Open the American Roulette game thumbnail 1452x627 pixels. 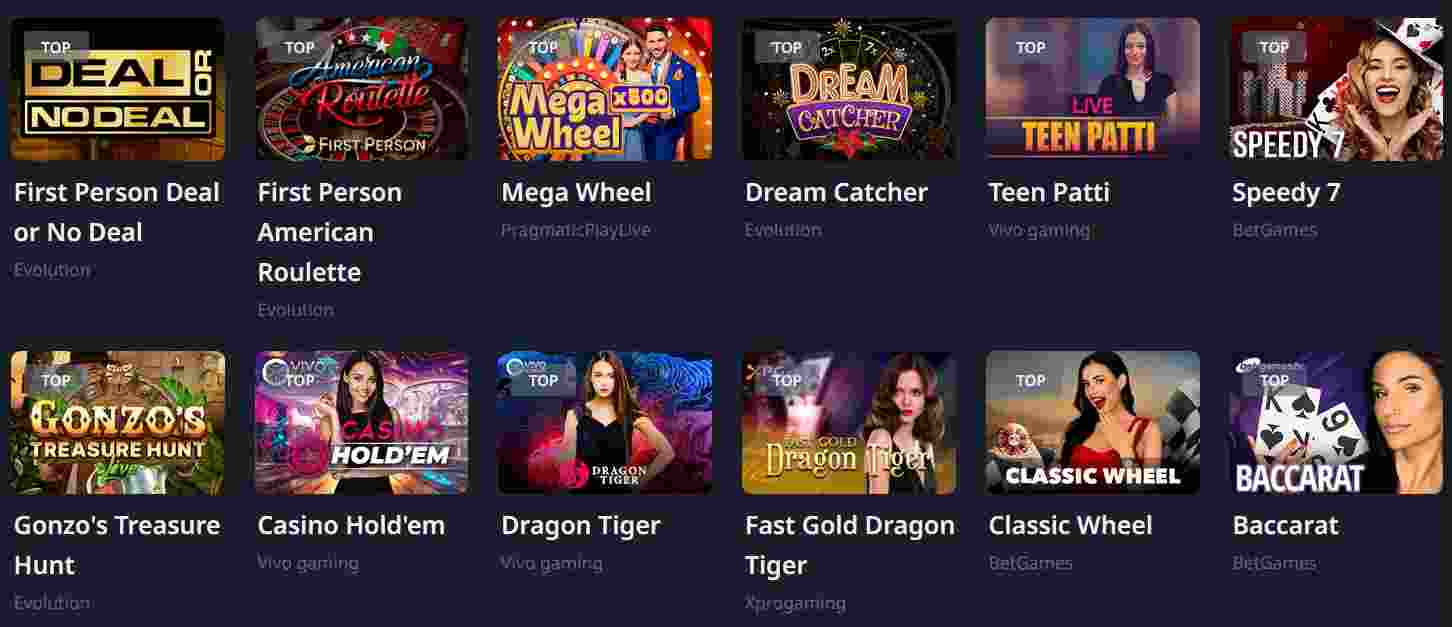click(361, 89)
